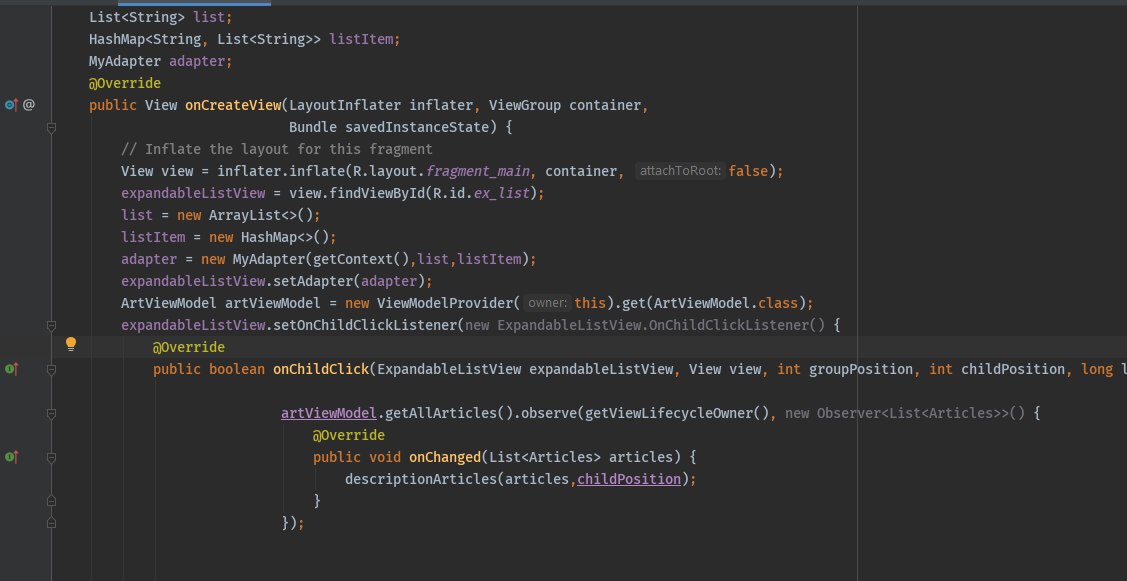
Task: Click the grayed ExpandableListView.OnChildClickListener() text
Action: tap(661, 326)
